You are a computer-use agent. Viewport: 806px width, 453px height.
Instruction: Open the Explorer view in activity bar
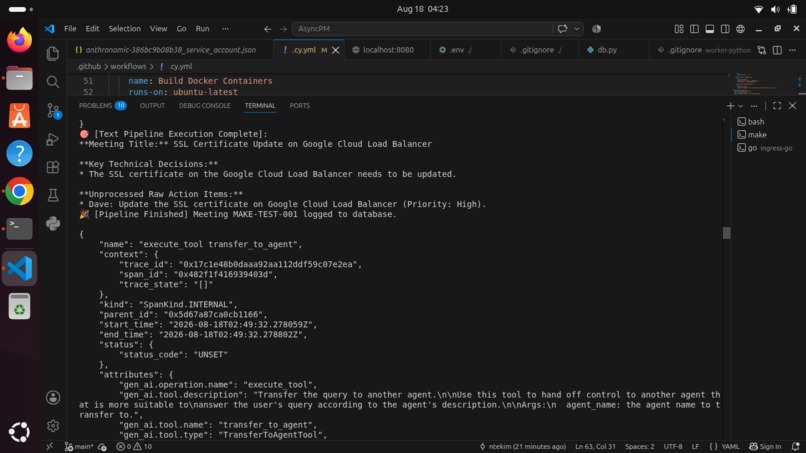52,53
